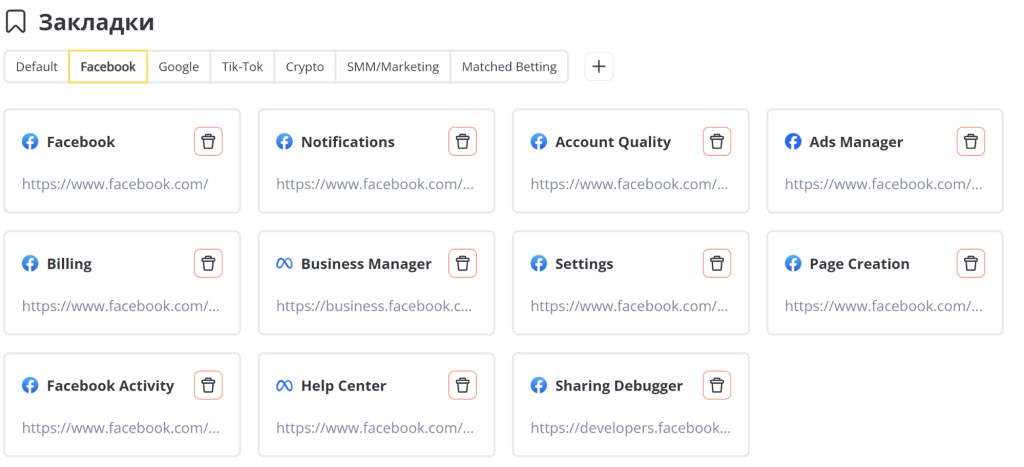Click the Help Center title

(x=344, y=386)
